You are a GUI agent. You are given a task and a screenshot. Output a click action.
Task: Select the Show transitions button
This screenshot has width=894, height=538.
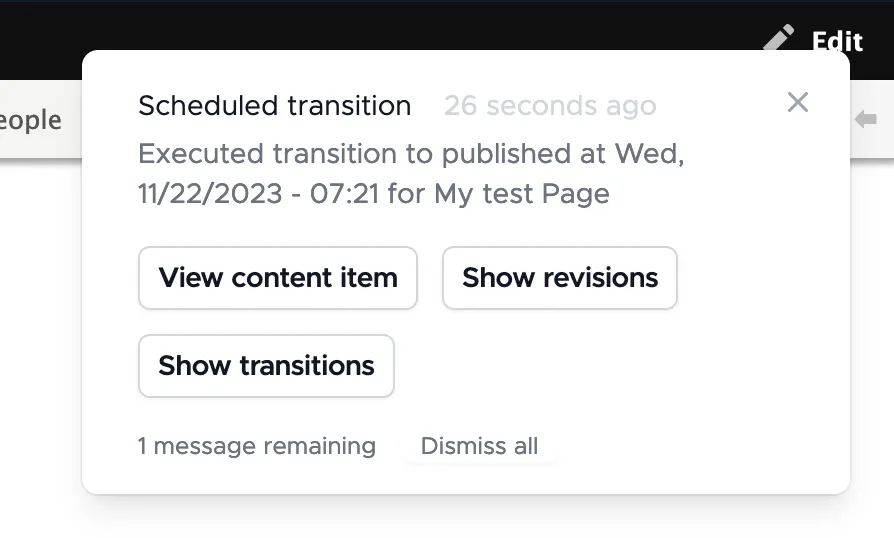click(x=266, y=366)
